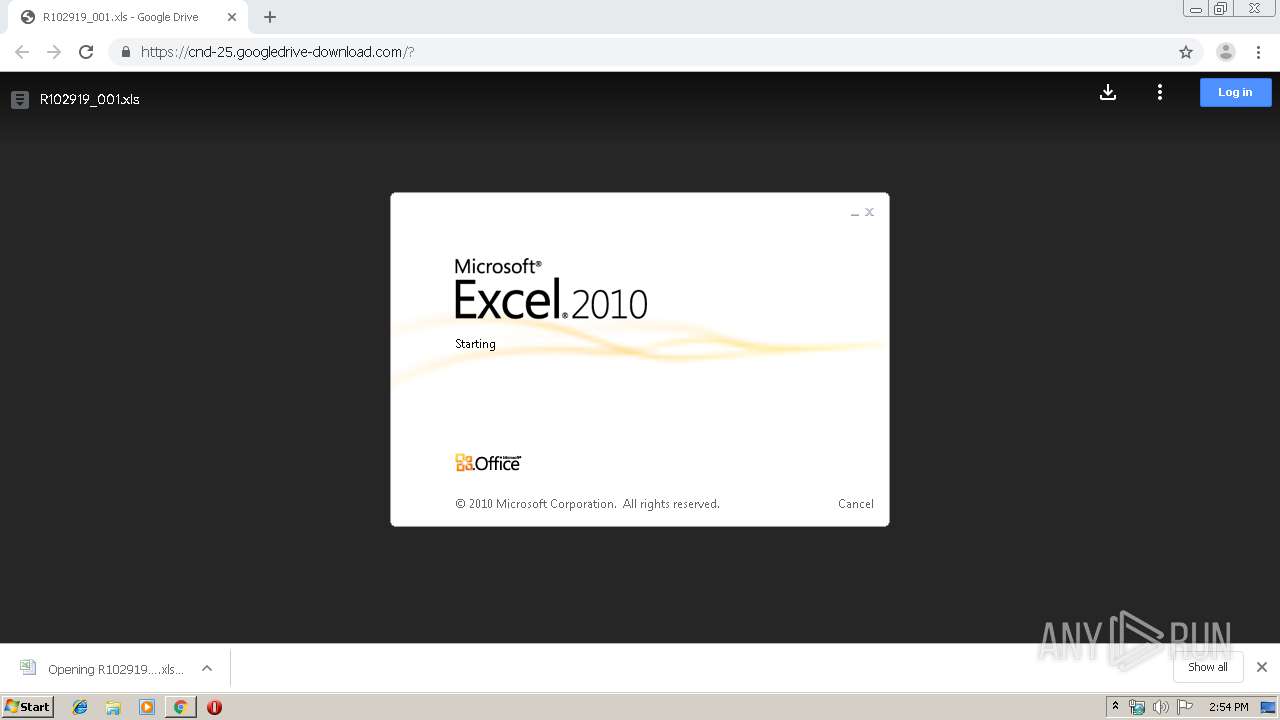This screenshot has height=720, width=1280.
Task: Close the downloads bar
Action: tap(1261, 667)
